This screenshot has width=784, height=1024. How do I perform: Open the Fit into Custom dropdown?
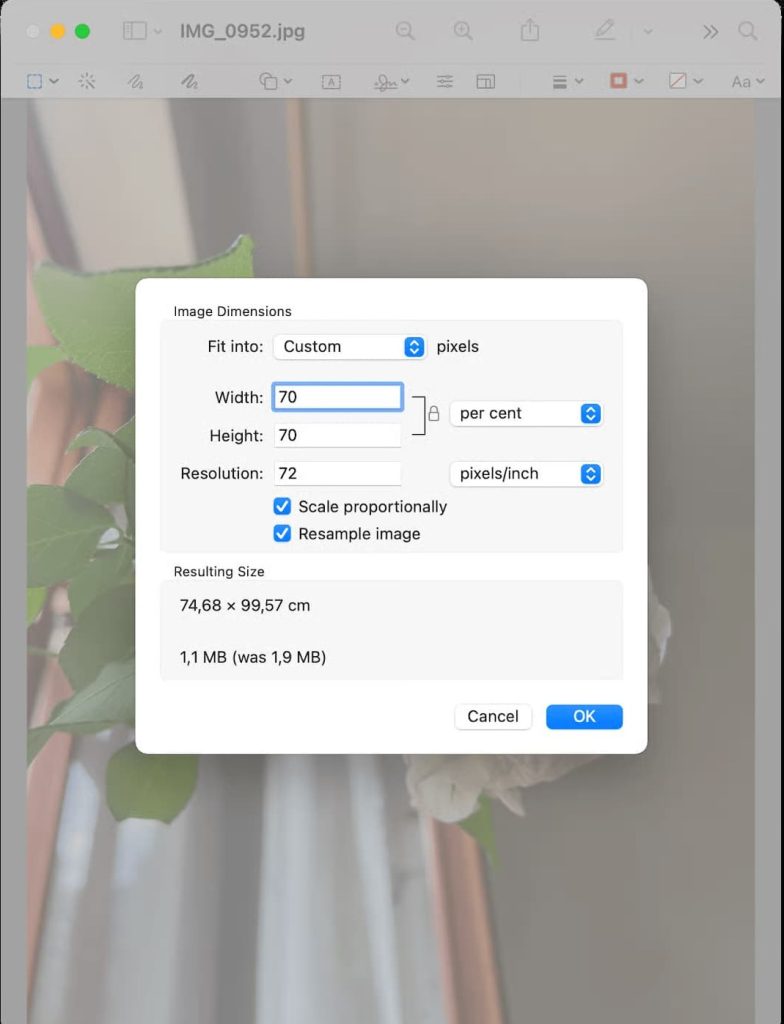pos(350,347)
